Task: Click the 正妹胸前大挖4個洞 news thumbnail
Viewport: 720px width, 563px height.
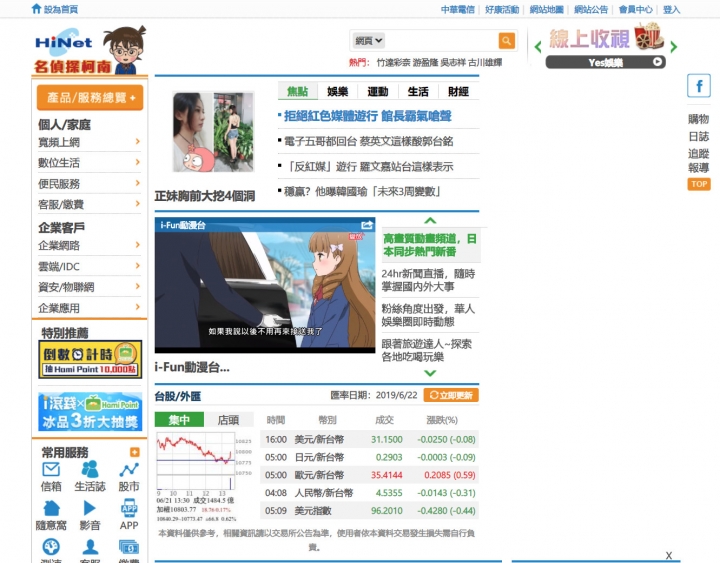Action: click(x=213, y=132)
